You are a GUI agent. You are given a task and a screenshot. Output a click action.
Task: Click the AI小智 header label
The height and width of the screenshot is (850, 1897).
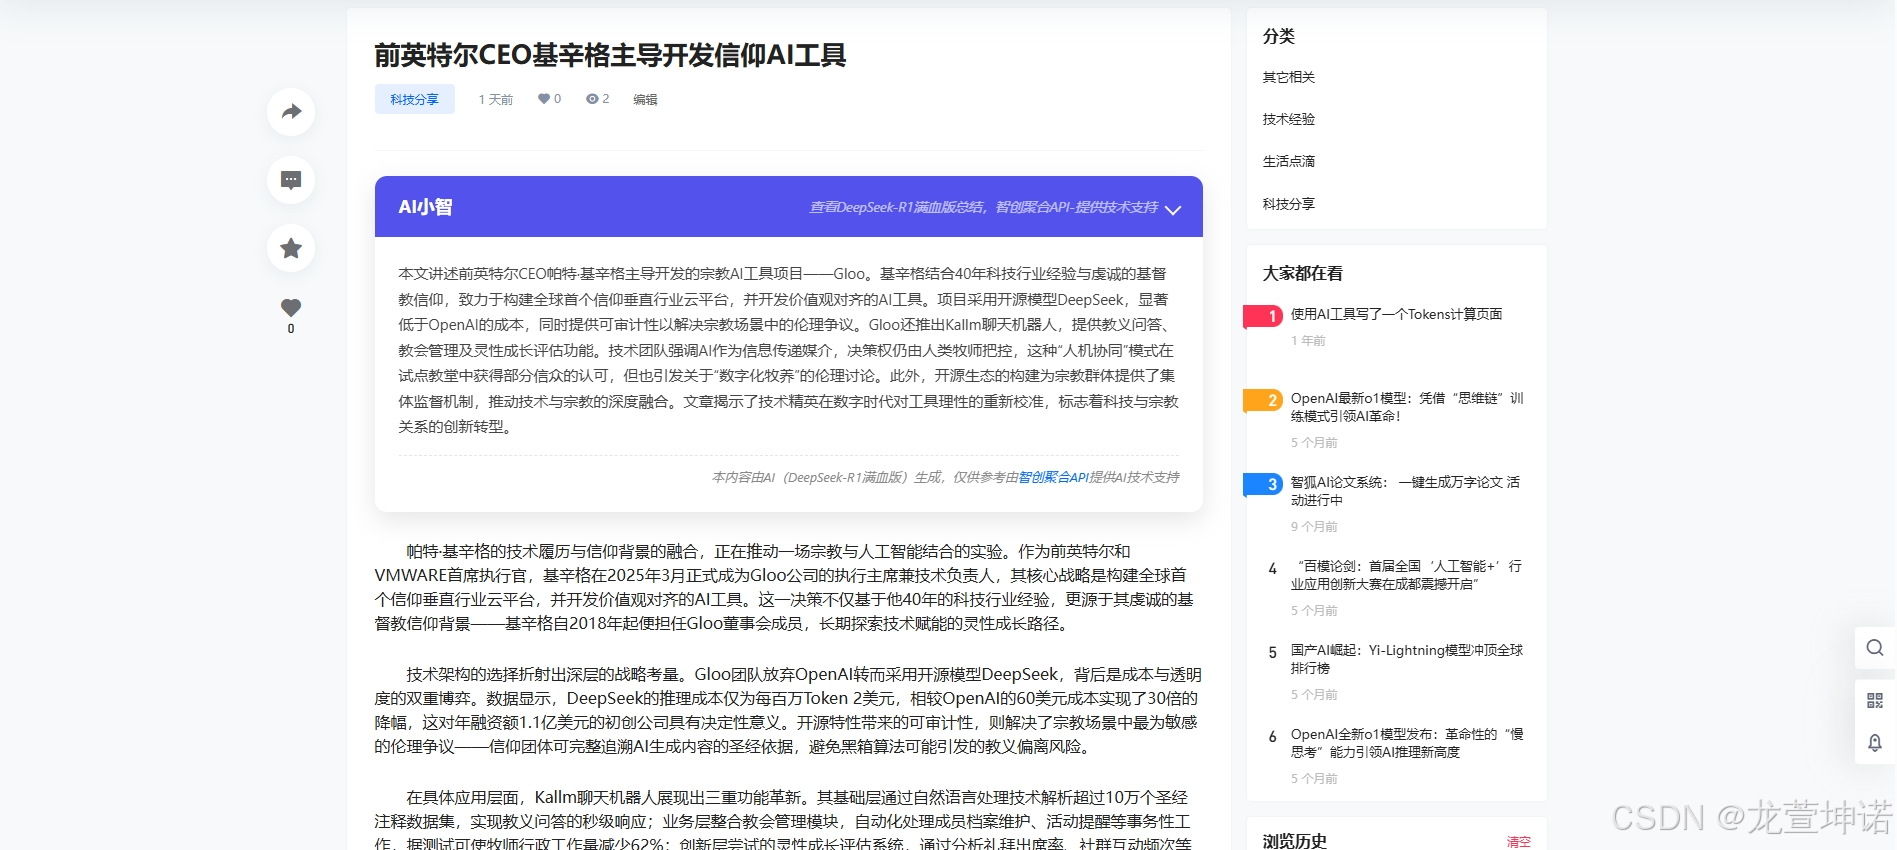tap(425, 207)
